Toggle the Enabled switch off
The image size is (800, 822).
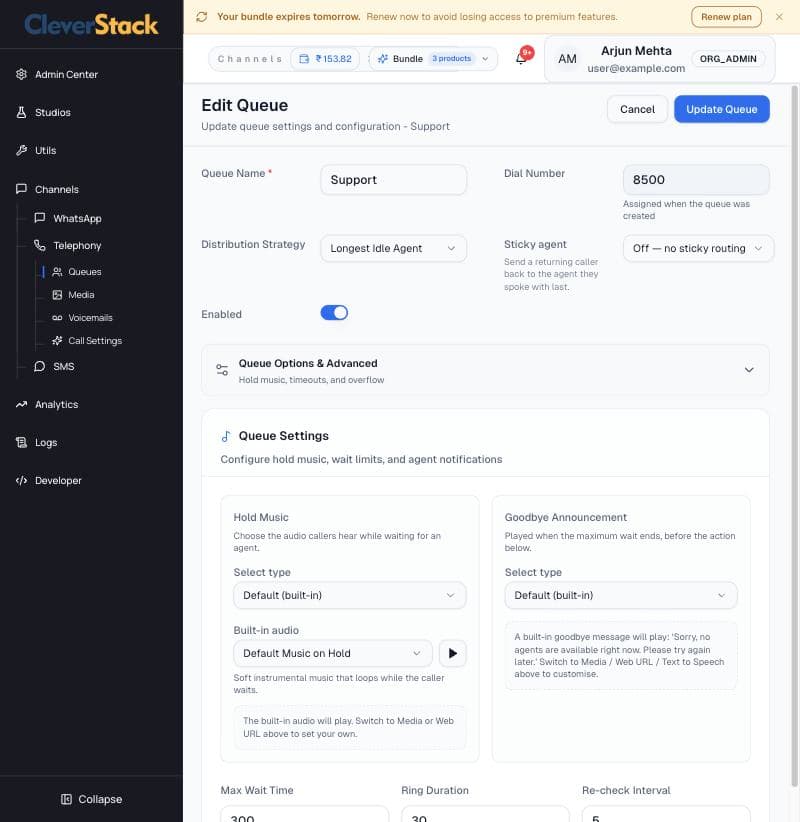click(334, 313)
